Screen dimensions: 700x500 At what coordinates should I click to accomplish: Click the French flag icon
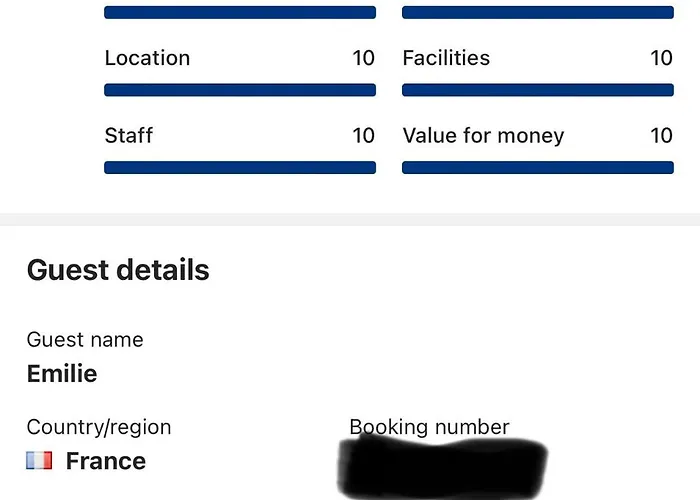[x=39, y=461]
